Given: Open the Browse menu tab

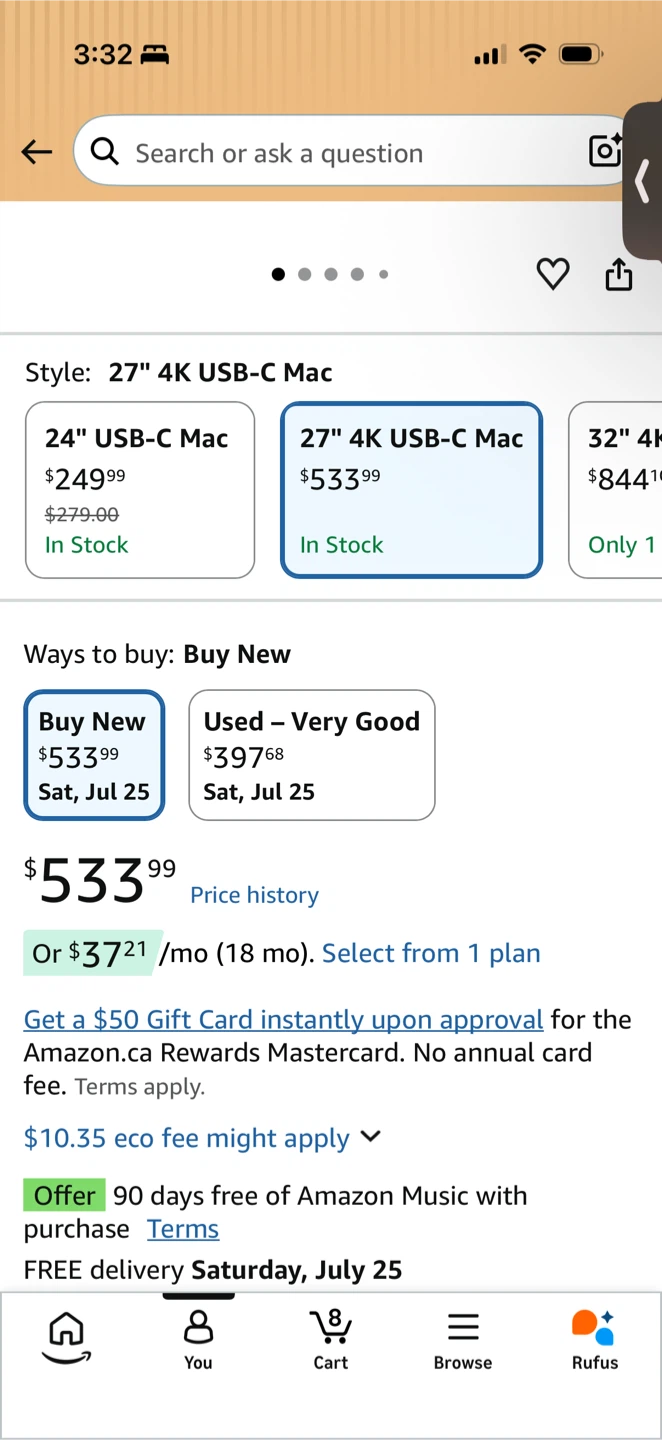Looking at the screenshot, I should click(462, 1339).
